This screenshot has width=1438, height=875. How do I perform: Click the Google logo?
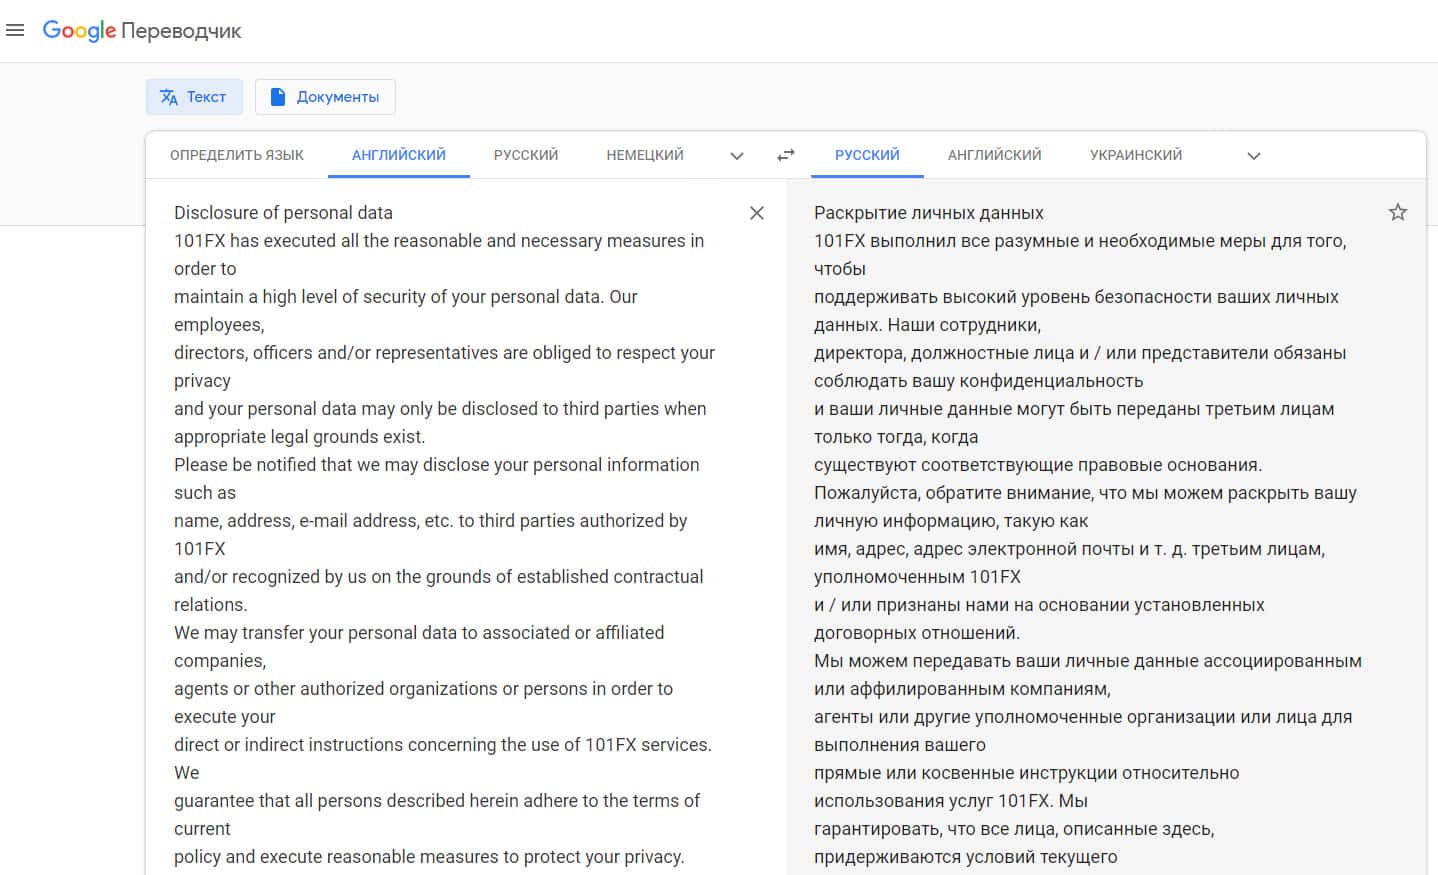79,31
